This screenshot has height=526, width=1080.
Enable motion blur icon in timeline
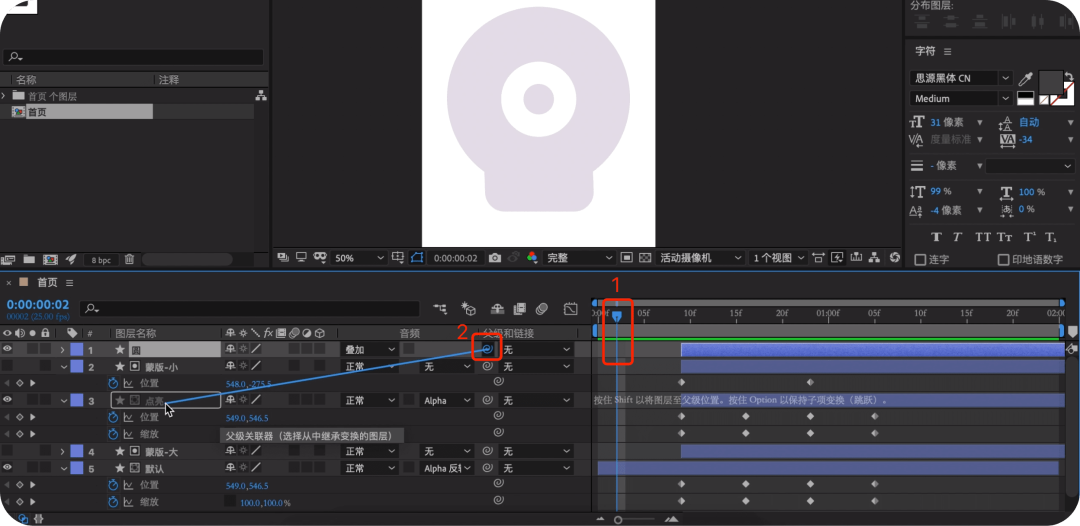pos(542,308)
